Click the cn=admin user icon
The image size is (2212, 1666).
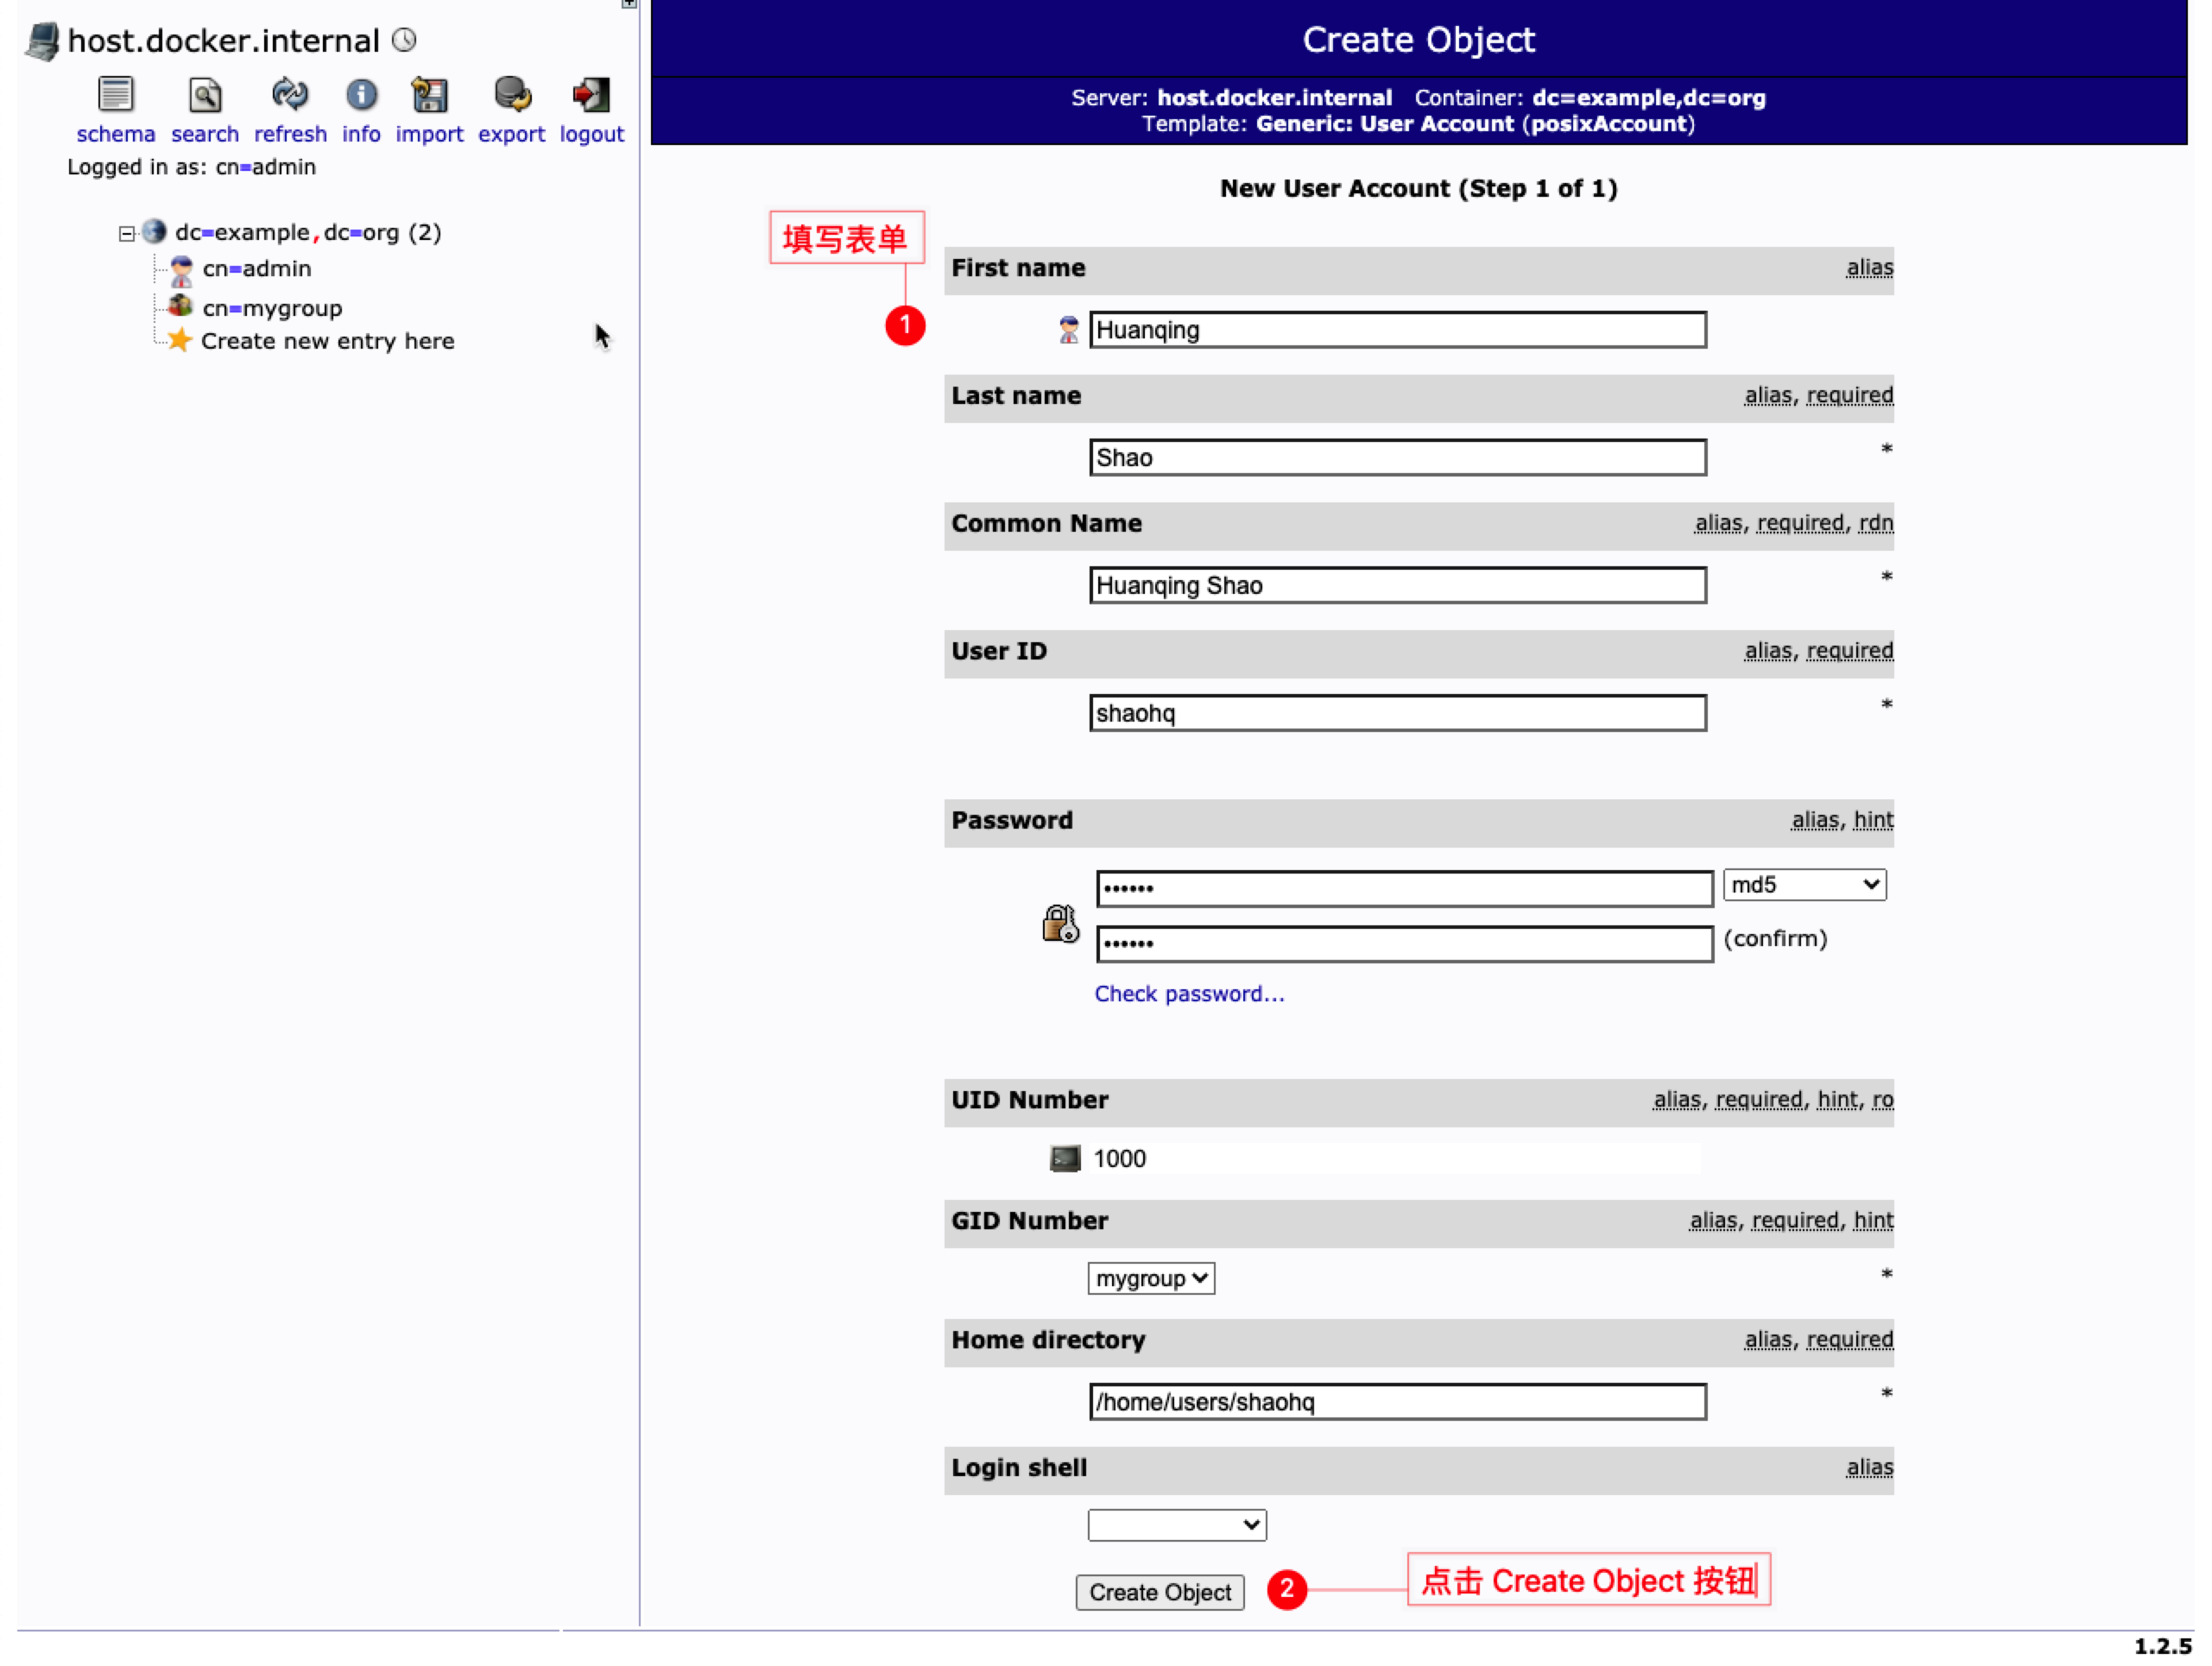tap(181, 270)
